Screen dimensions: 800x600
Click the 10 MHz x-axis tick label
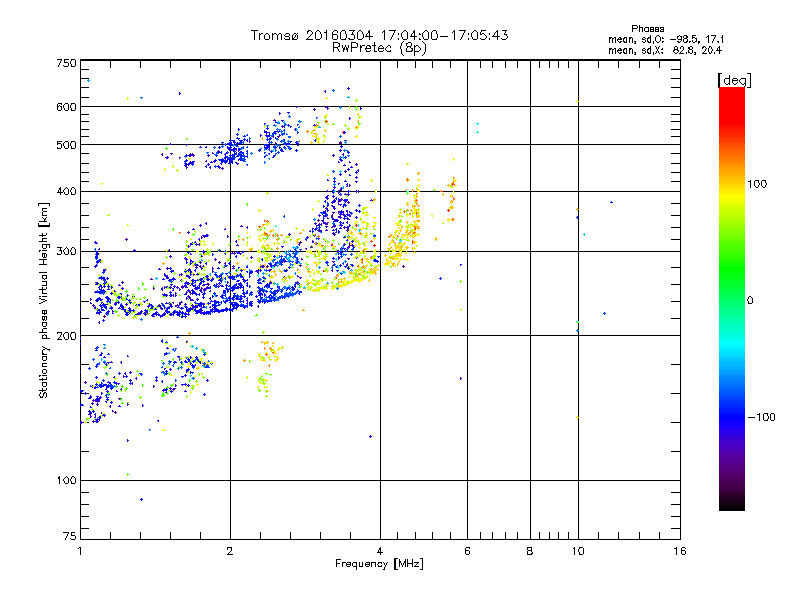click(577, 551)
